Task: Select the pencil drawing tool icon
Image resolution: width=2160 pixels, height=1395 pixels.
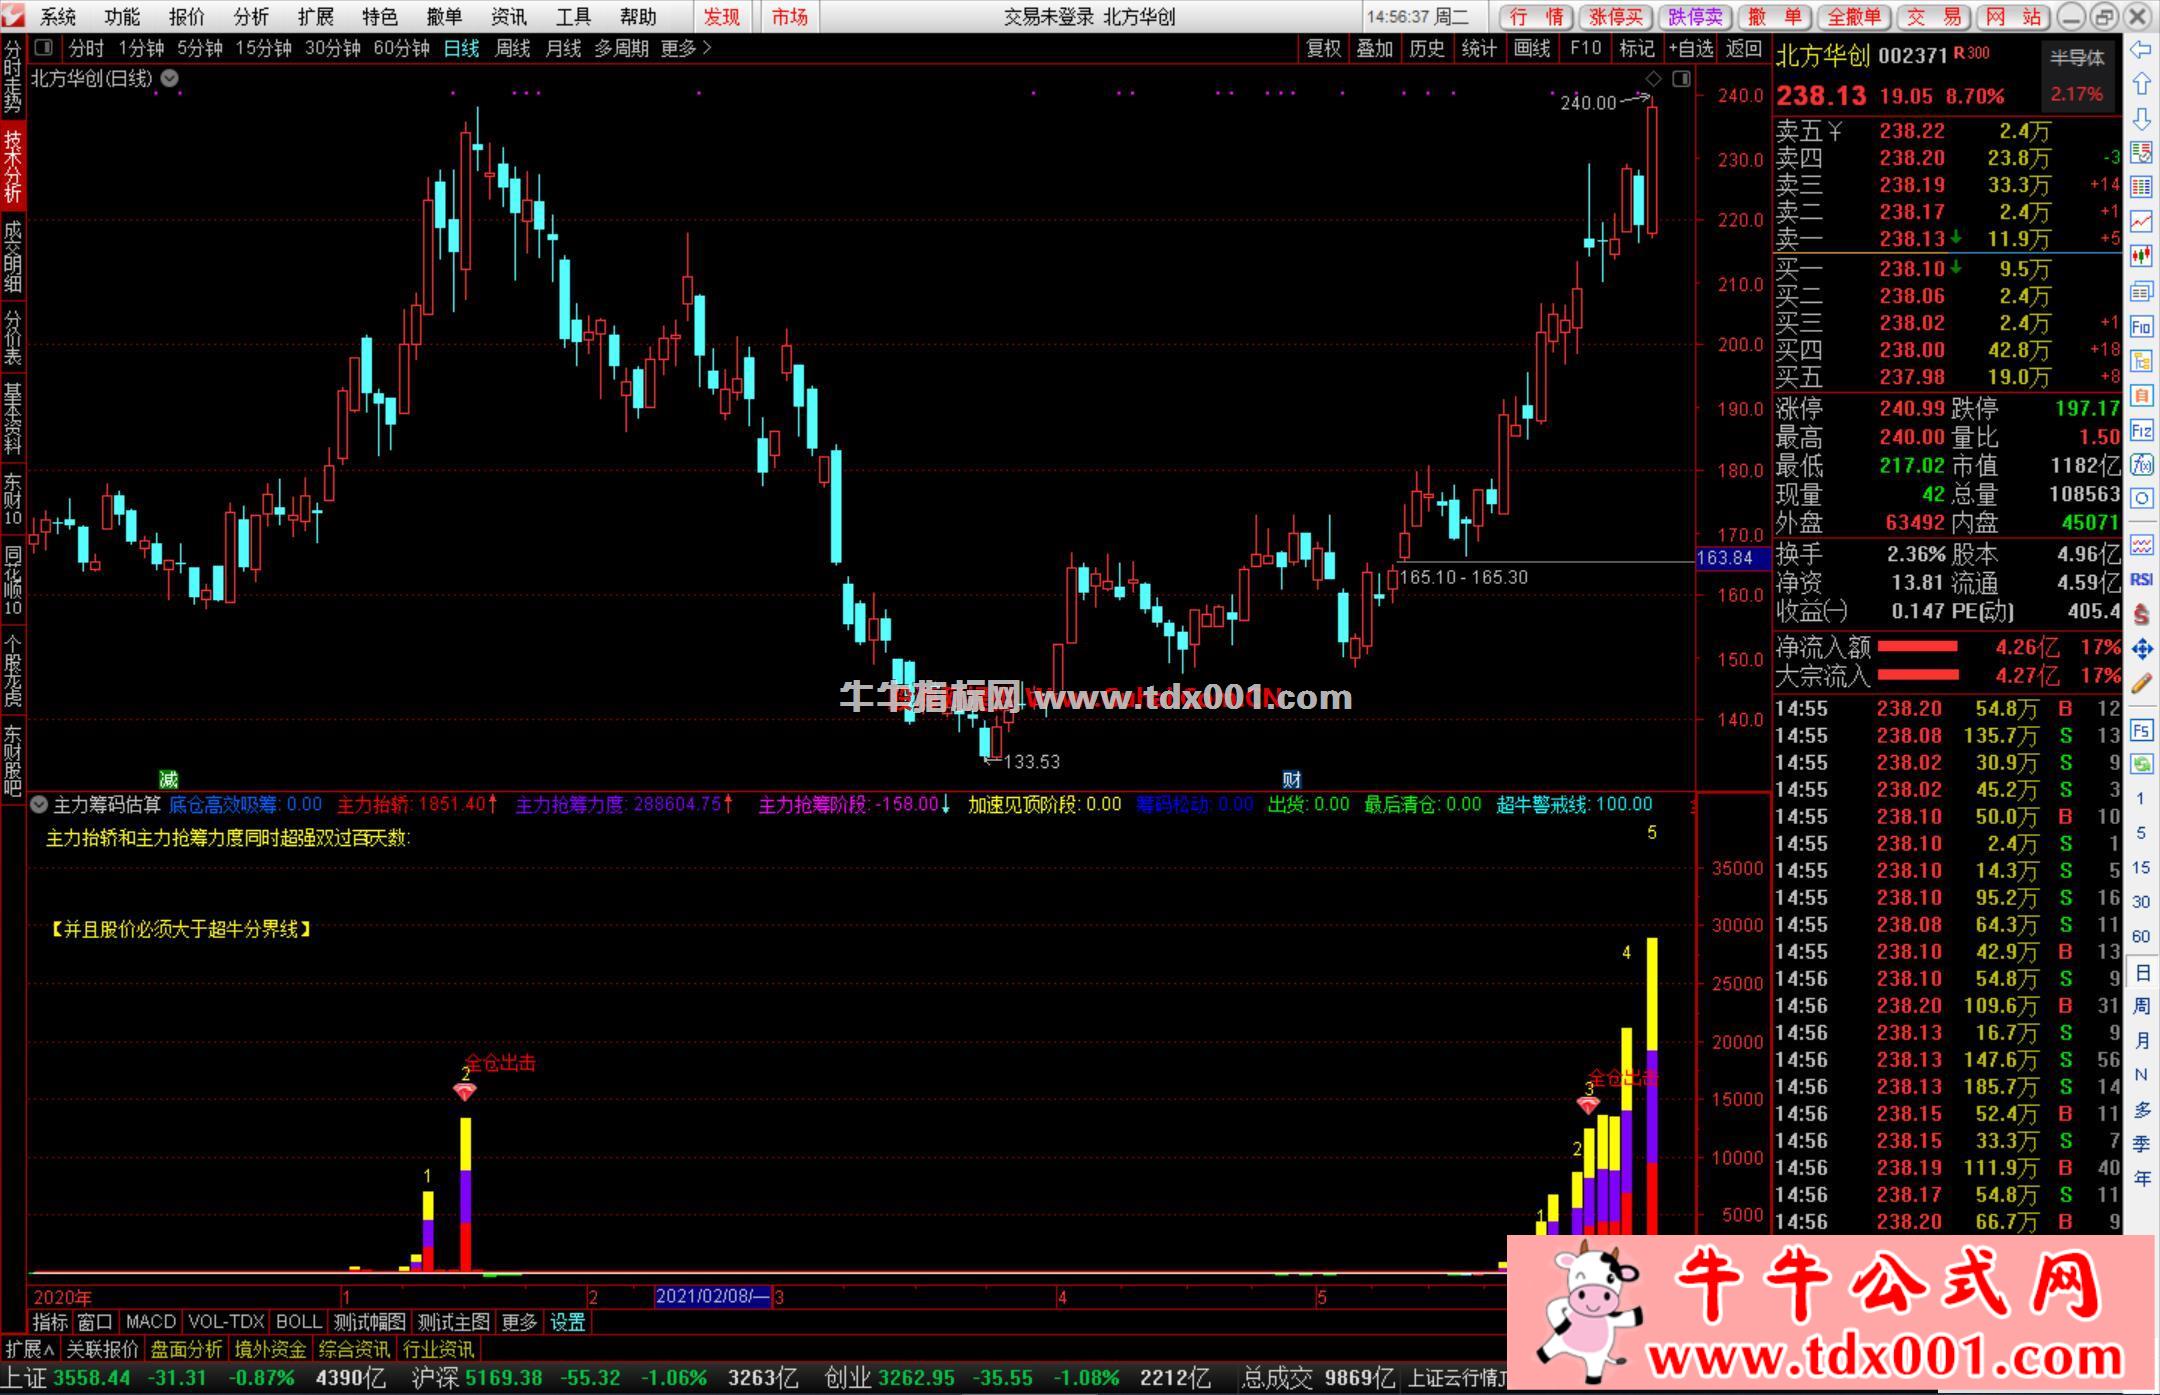Action: click(2141, 684)
